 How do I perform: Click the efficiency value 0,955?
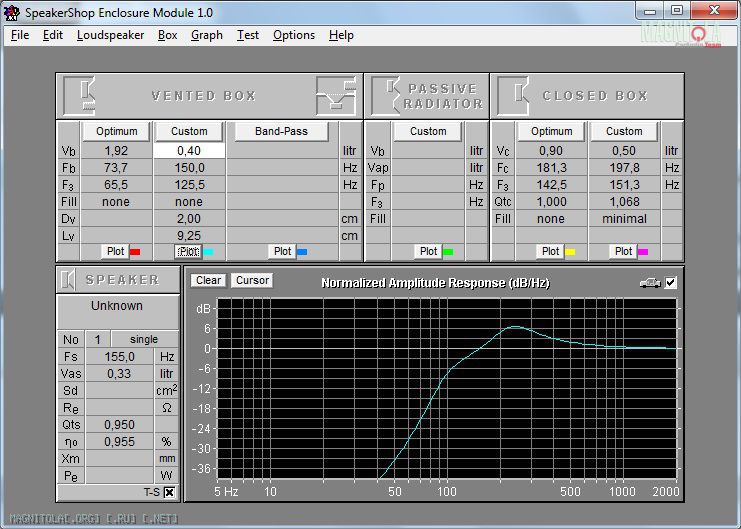tap(119, 442)
